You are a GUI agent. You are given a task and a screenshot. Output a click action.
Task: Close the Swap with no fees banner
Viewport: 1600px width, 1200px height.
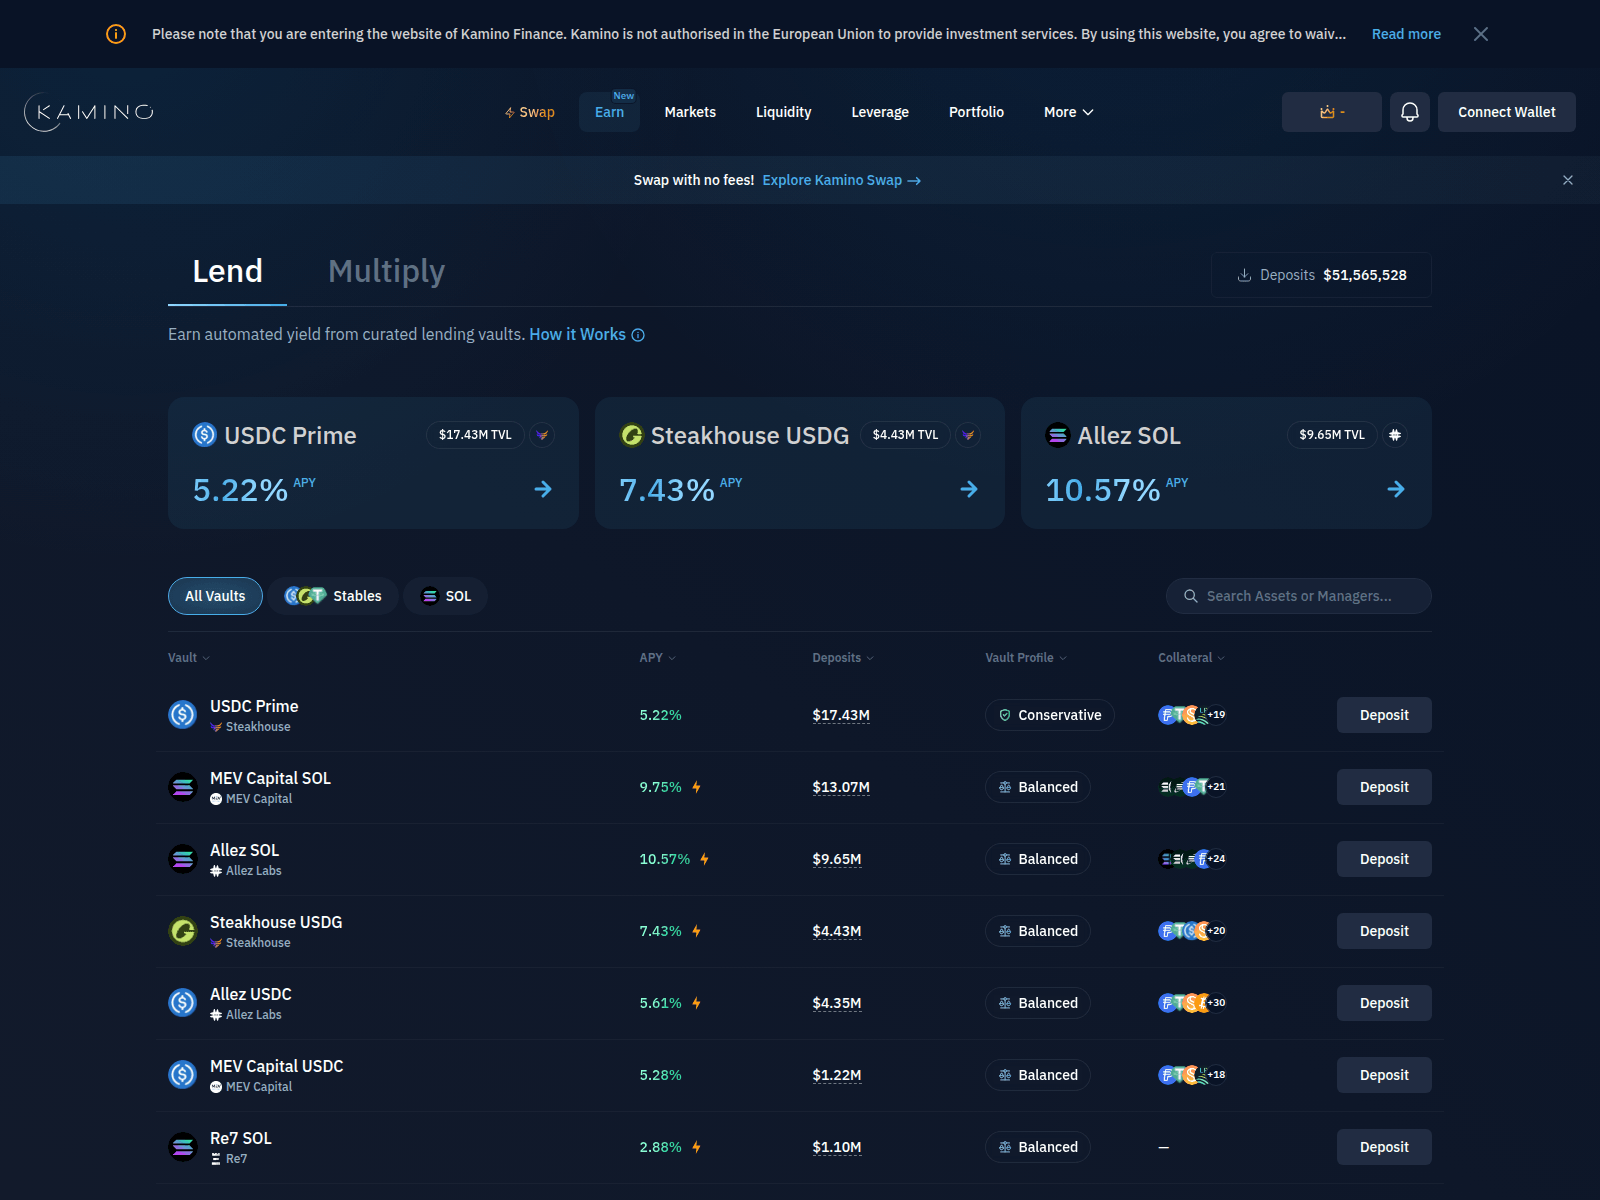coord(1568,180)
